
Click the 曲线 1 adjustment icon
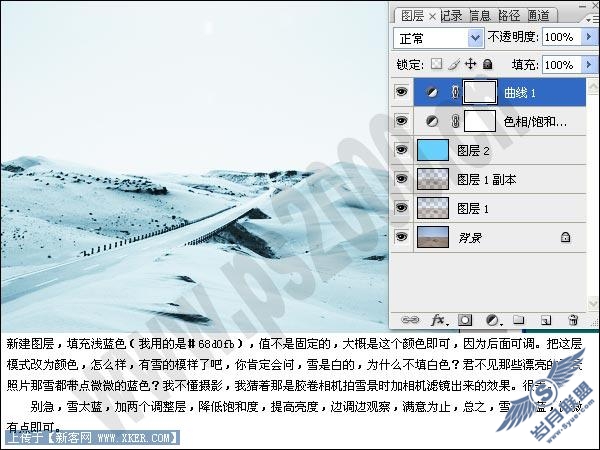pos(432,92)
